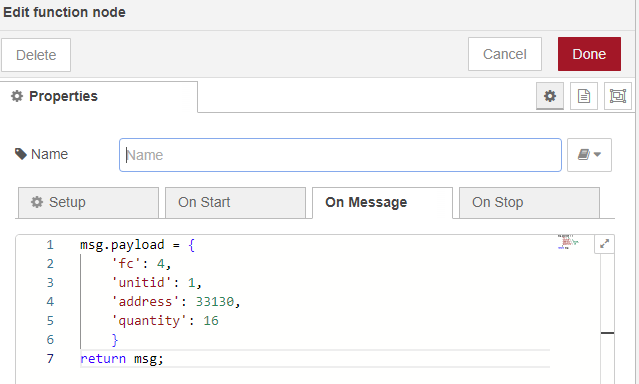Switch to the Setup tab
This screenshot has width=639, height=384.
tap(88, 203)
